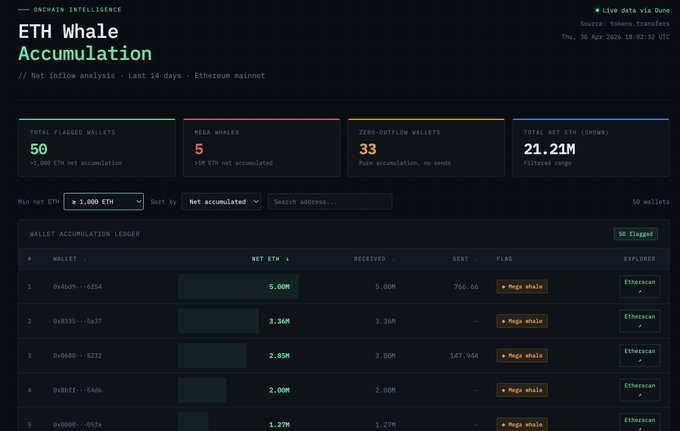Screen dimensions: 680x431
Task: Click Mega whale flag in row 4
Action: click(522, 390)
